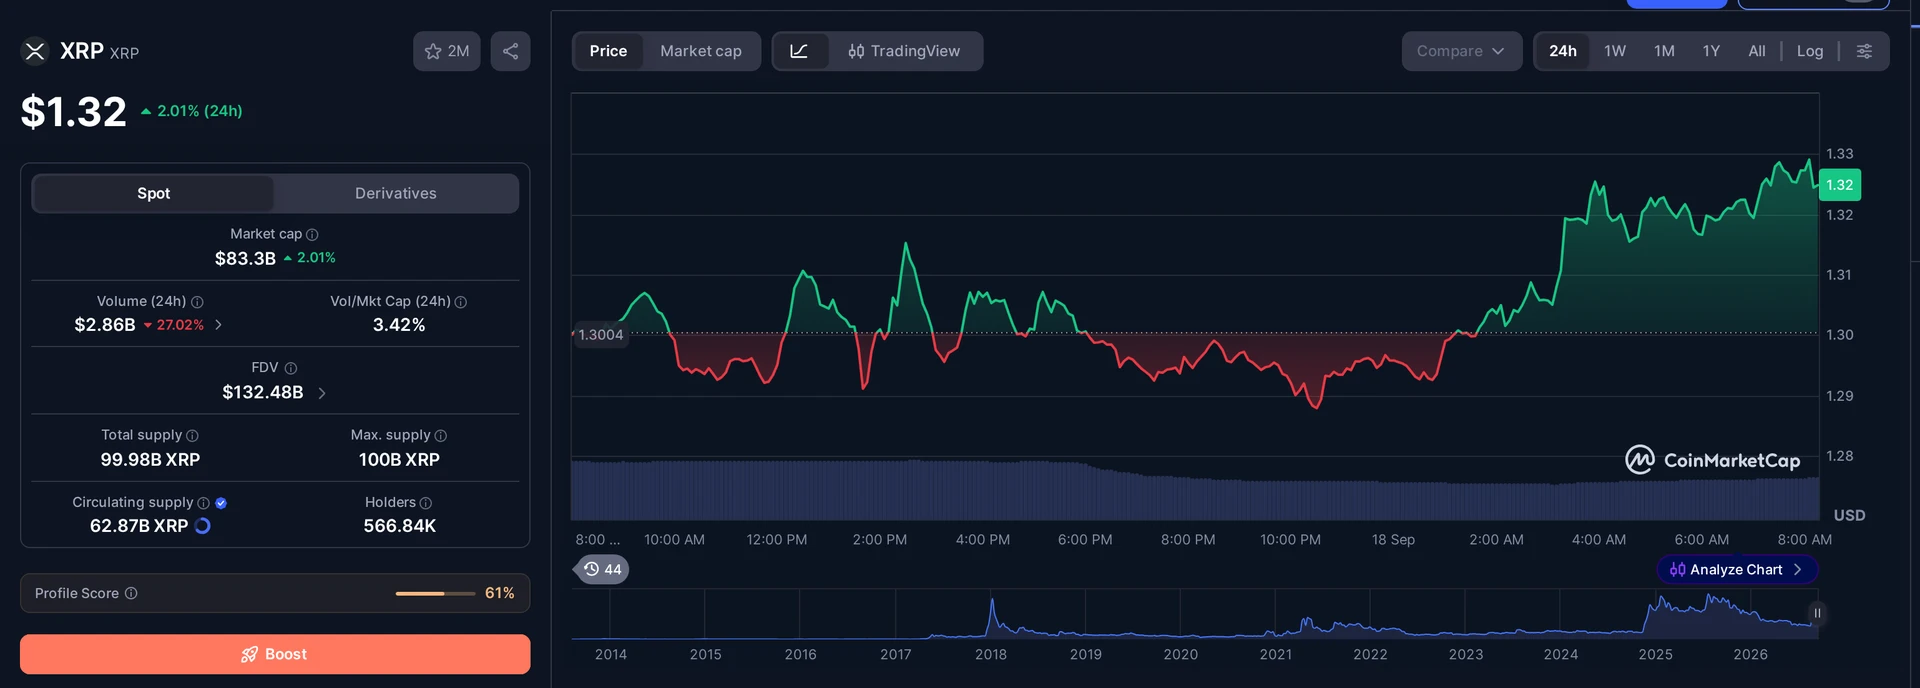This screenshot has height=688, width=1920.
Task: Toggle the Log scale option
Action: click(x=1810, y=51)
